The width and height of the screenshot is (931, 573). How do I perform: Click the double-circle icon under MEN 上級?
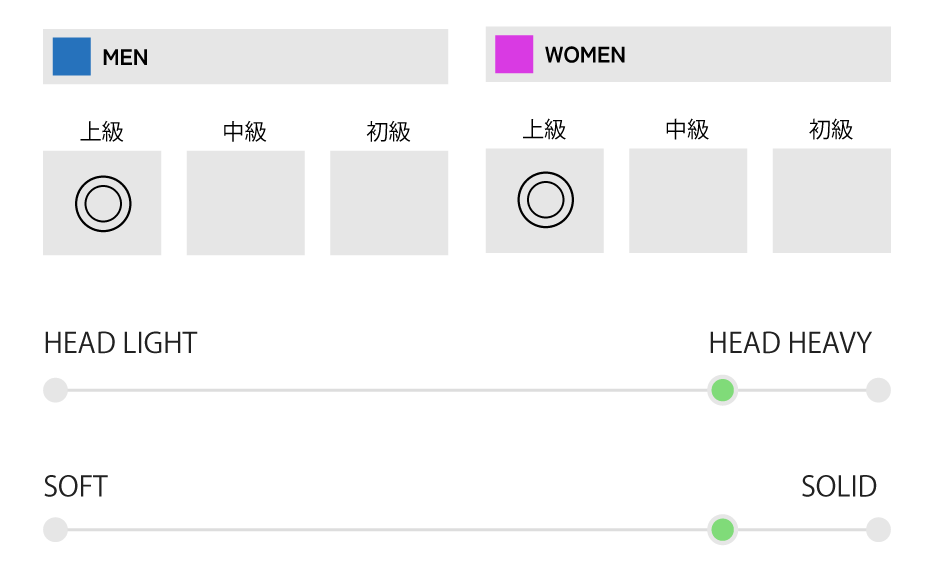point(103,203)
